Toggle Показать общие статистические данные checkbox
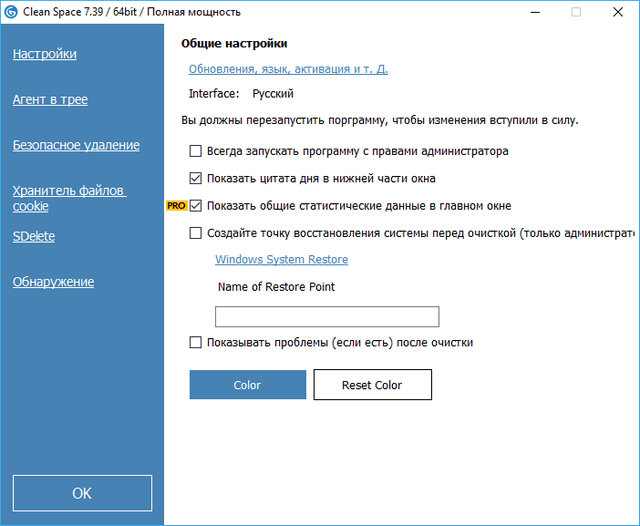The height and width of the screenshot is (526, 640). pos(196,206)
